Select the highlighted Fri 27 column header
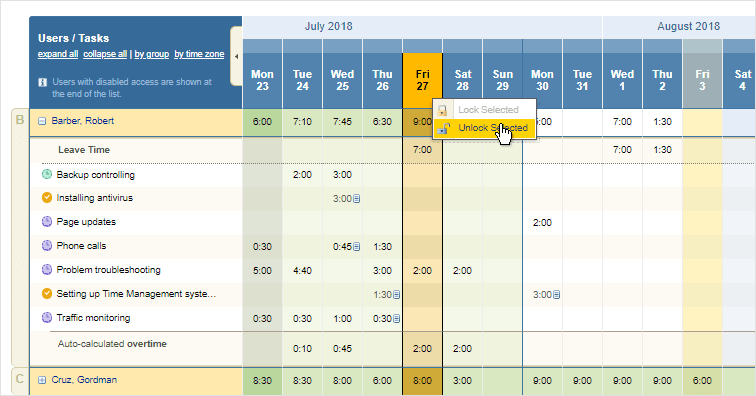The height and width of the screenshot is (396, 756). pos(422,80)
